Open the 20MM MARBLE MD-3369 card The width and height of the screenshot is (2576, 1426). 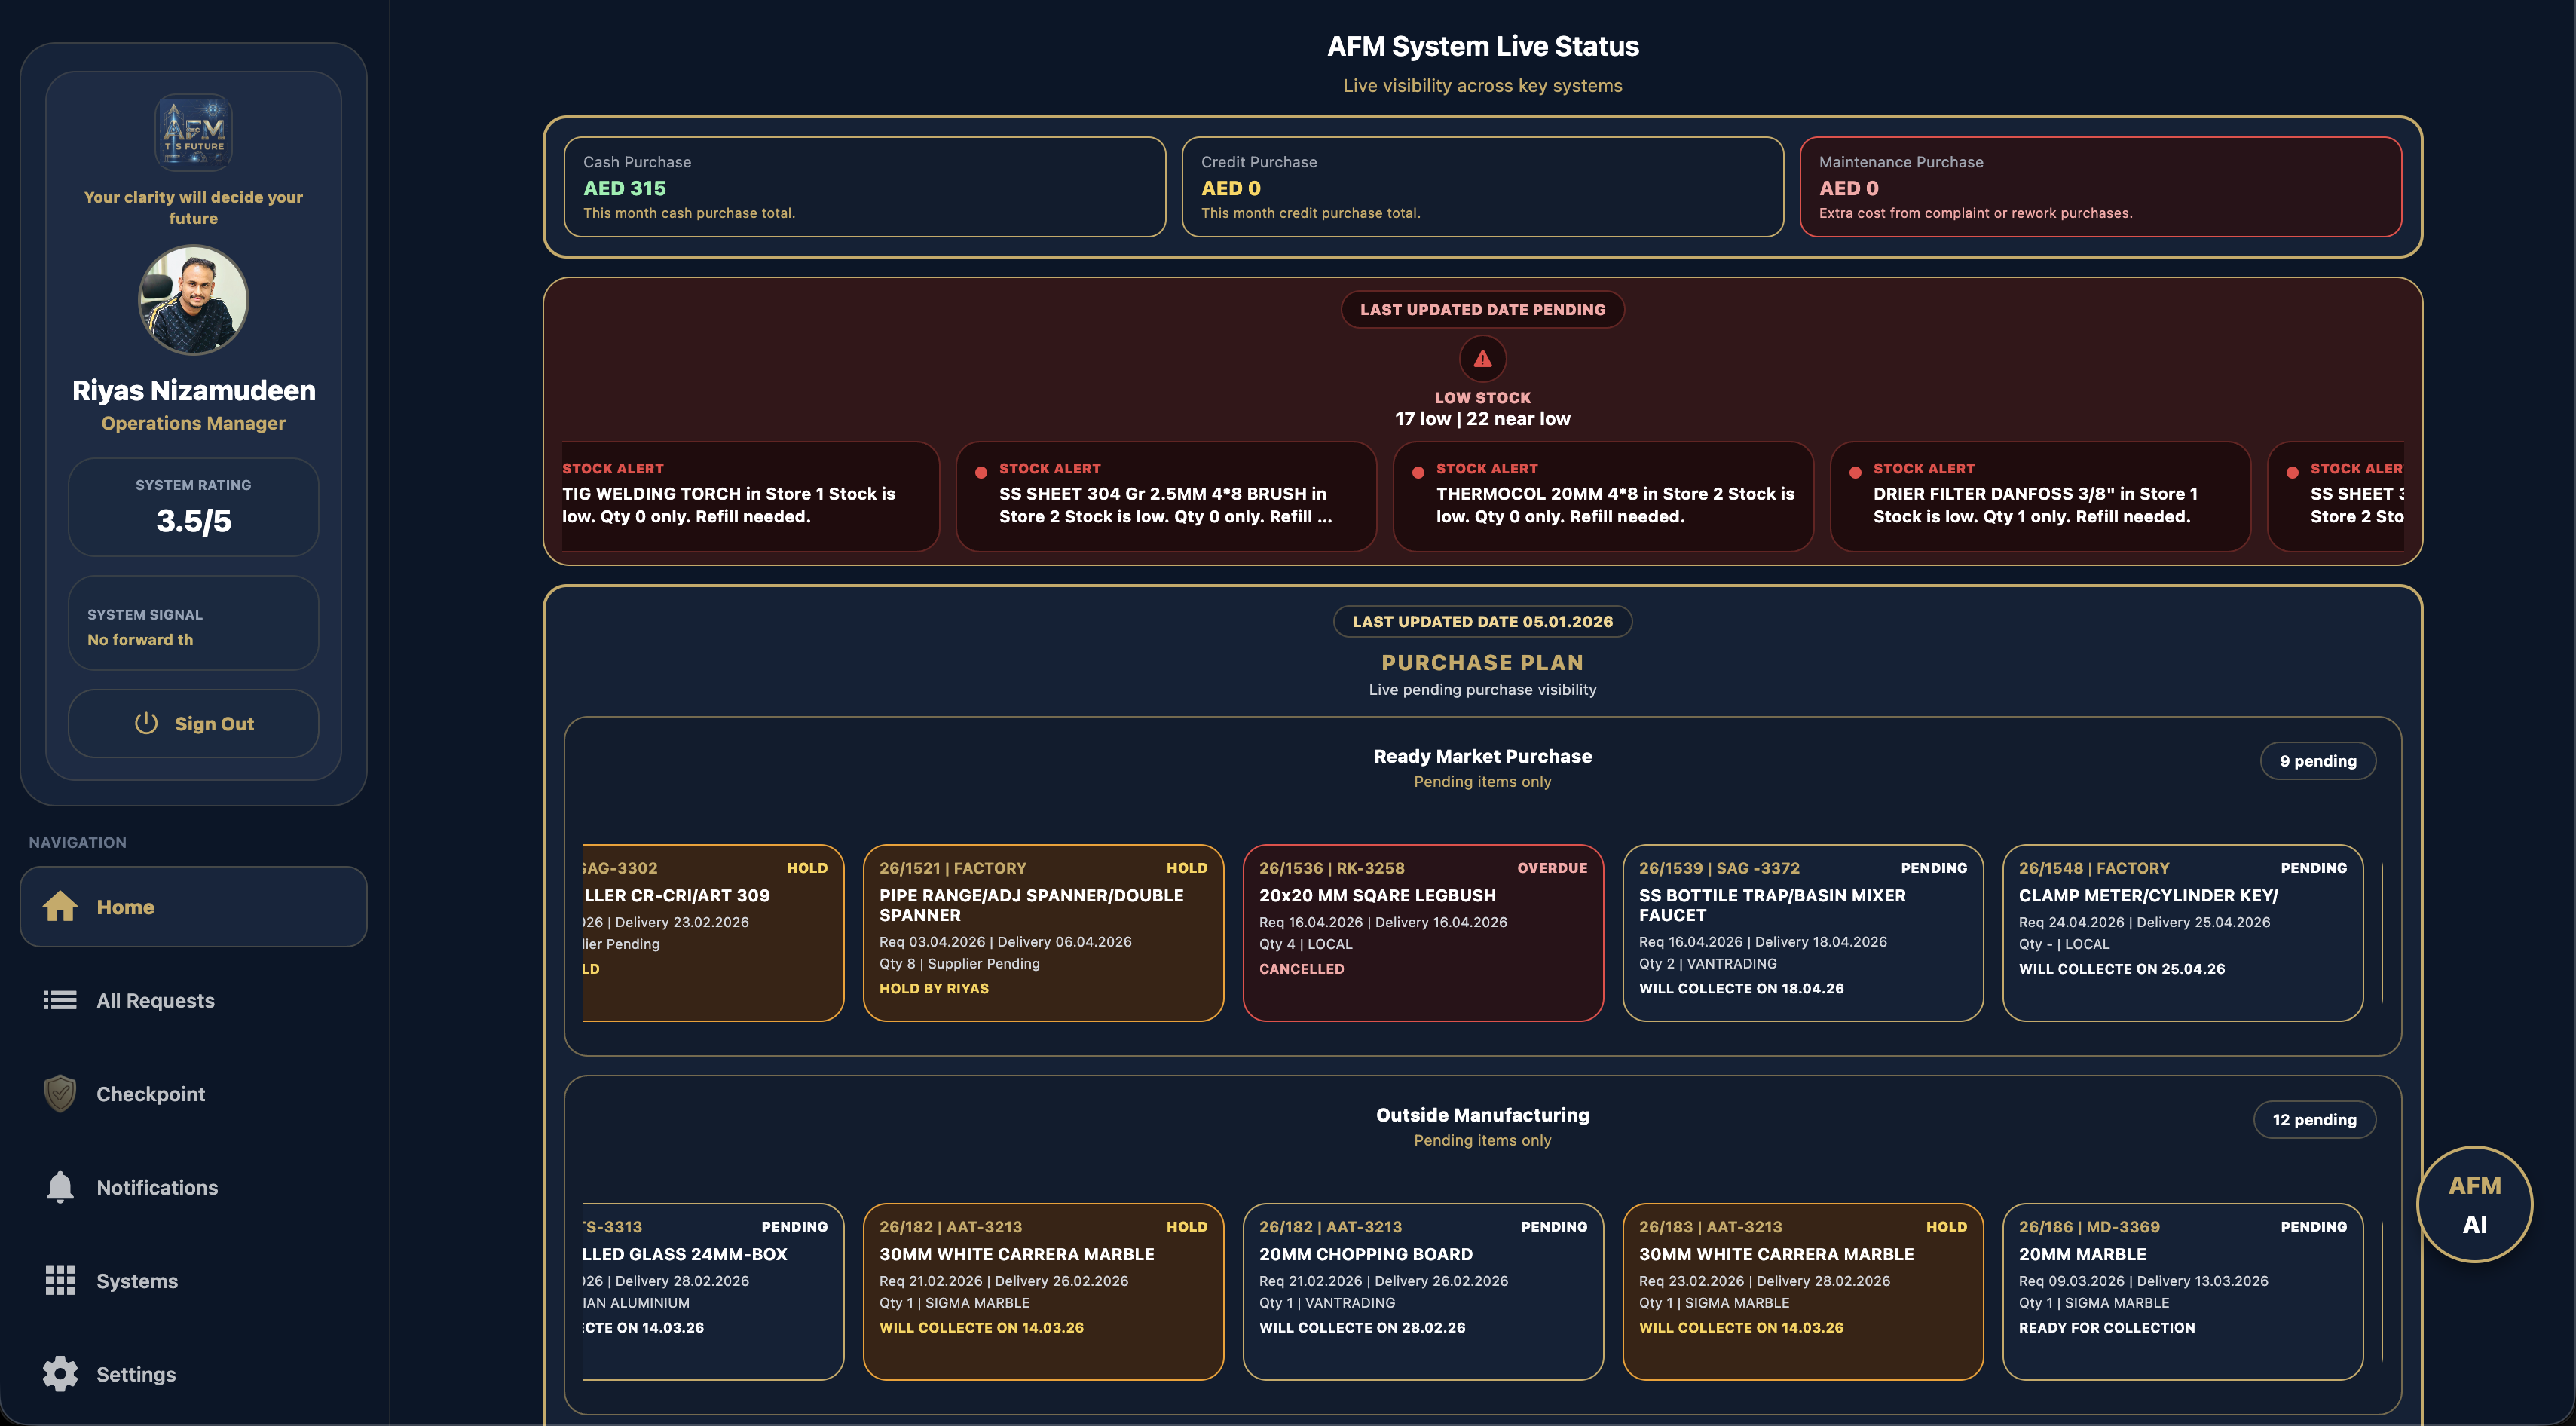pos(2182,1291)
